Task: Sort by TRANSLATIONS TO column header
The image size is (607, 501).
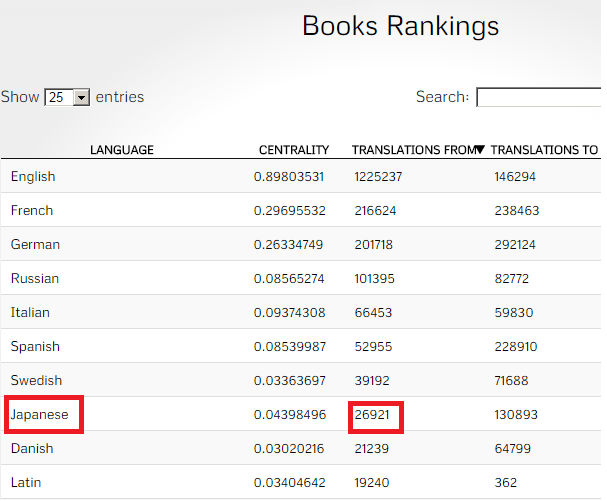Action: (x=544, y=150)
